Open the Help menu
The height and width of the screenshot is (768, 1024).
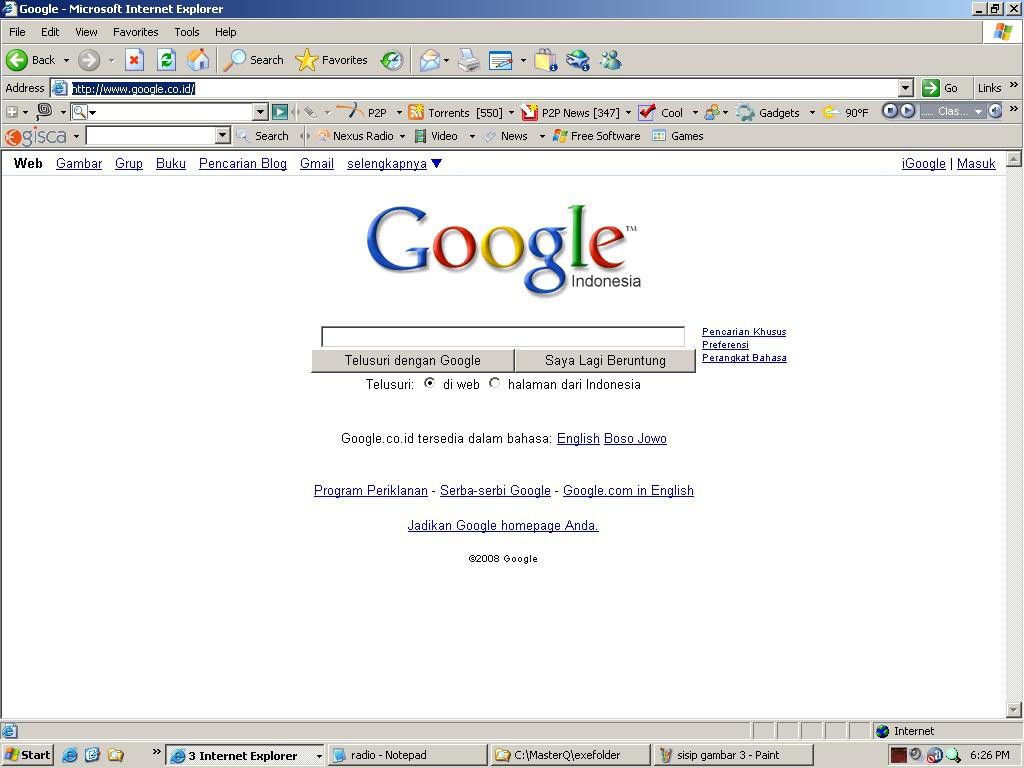click(225, 32)
